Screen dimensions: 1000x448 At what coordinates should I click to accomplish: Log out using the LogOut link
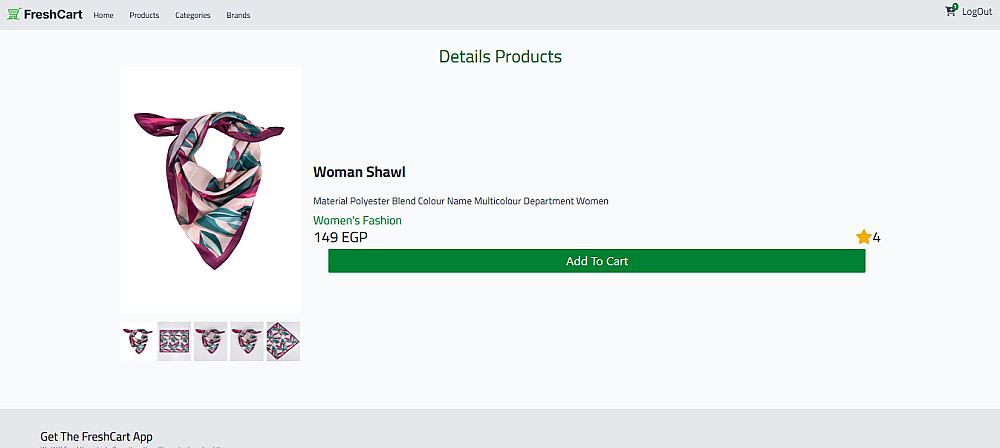[x=977, y=12]
